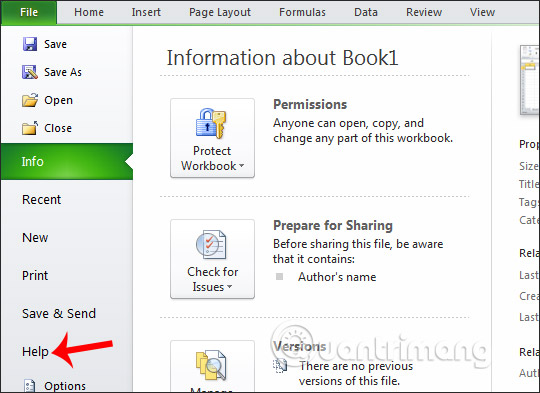Switch to the Insert ribbon tab
The height and width of the screenshot is (393, 540).
[146, 12]
